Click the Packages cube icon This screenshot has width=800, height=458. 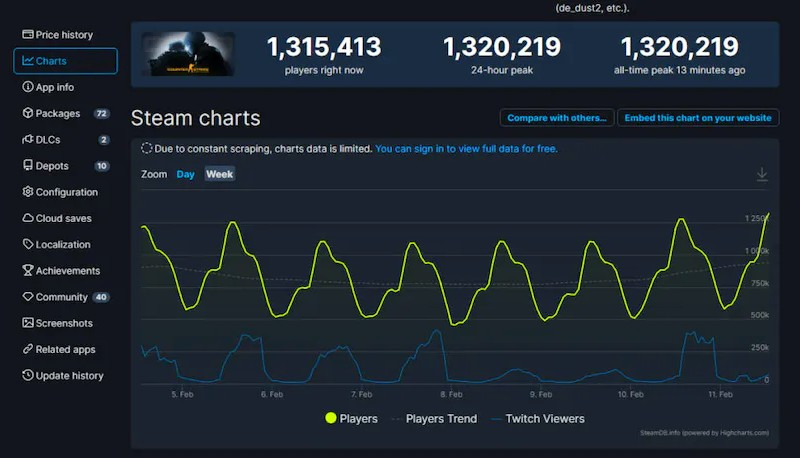tap(28, 113)
